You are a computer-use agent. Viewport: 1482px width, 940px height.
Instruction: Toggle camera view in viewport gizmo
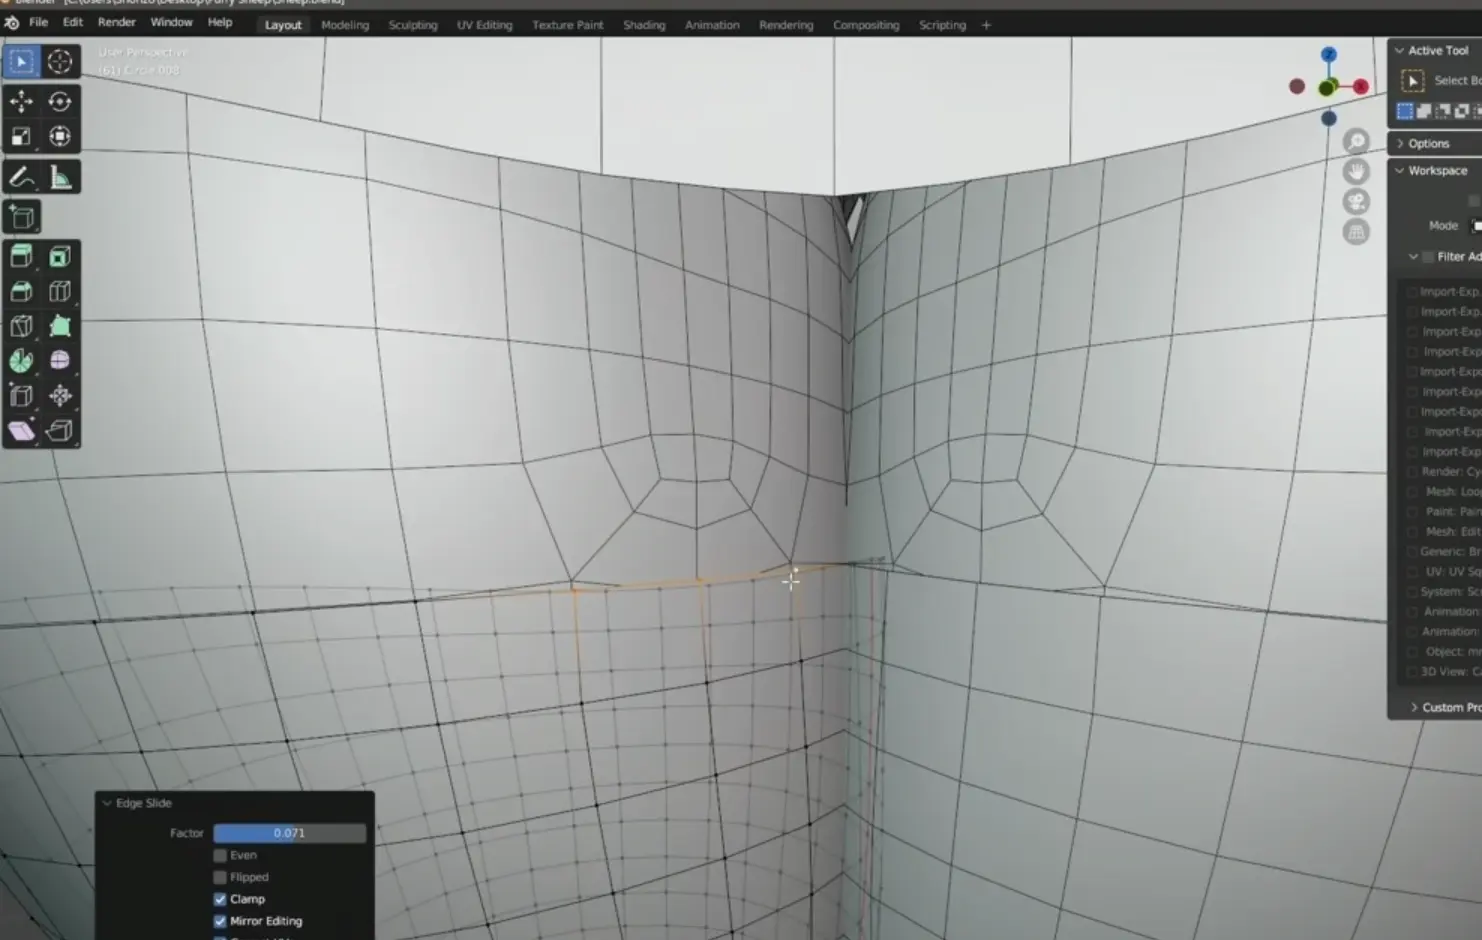[1356, 202]
